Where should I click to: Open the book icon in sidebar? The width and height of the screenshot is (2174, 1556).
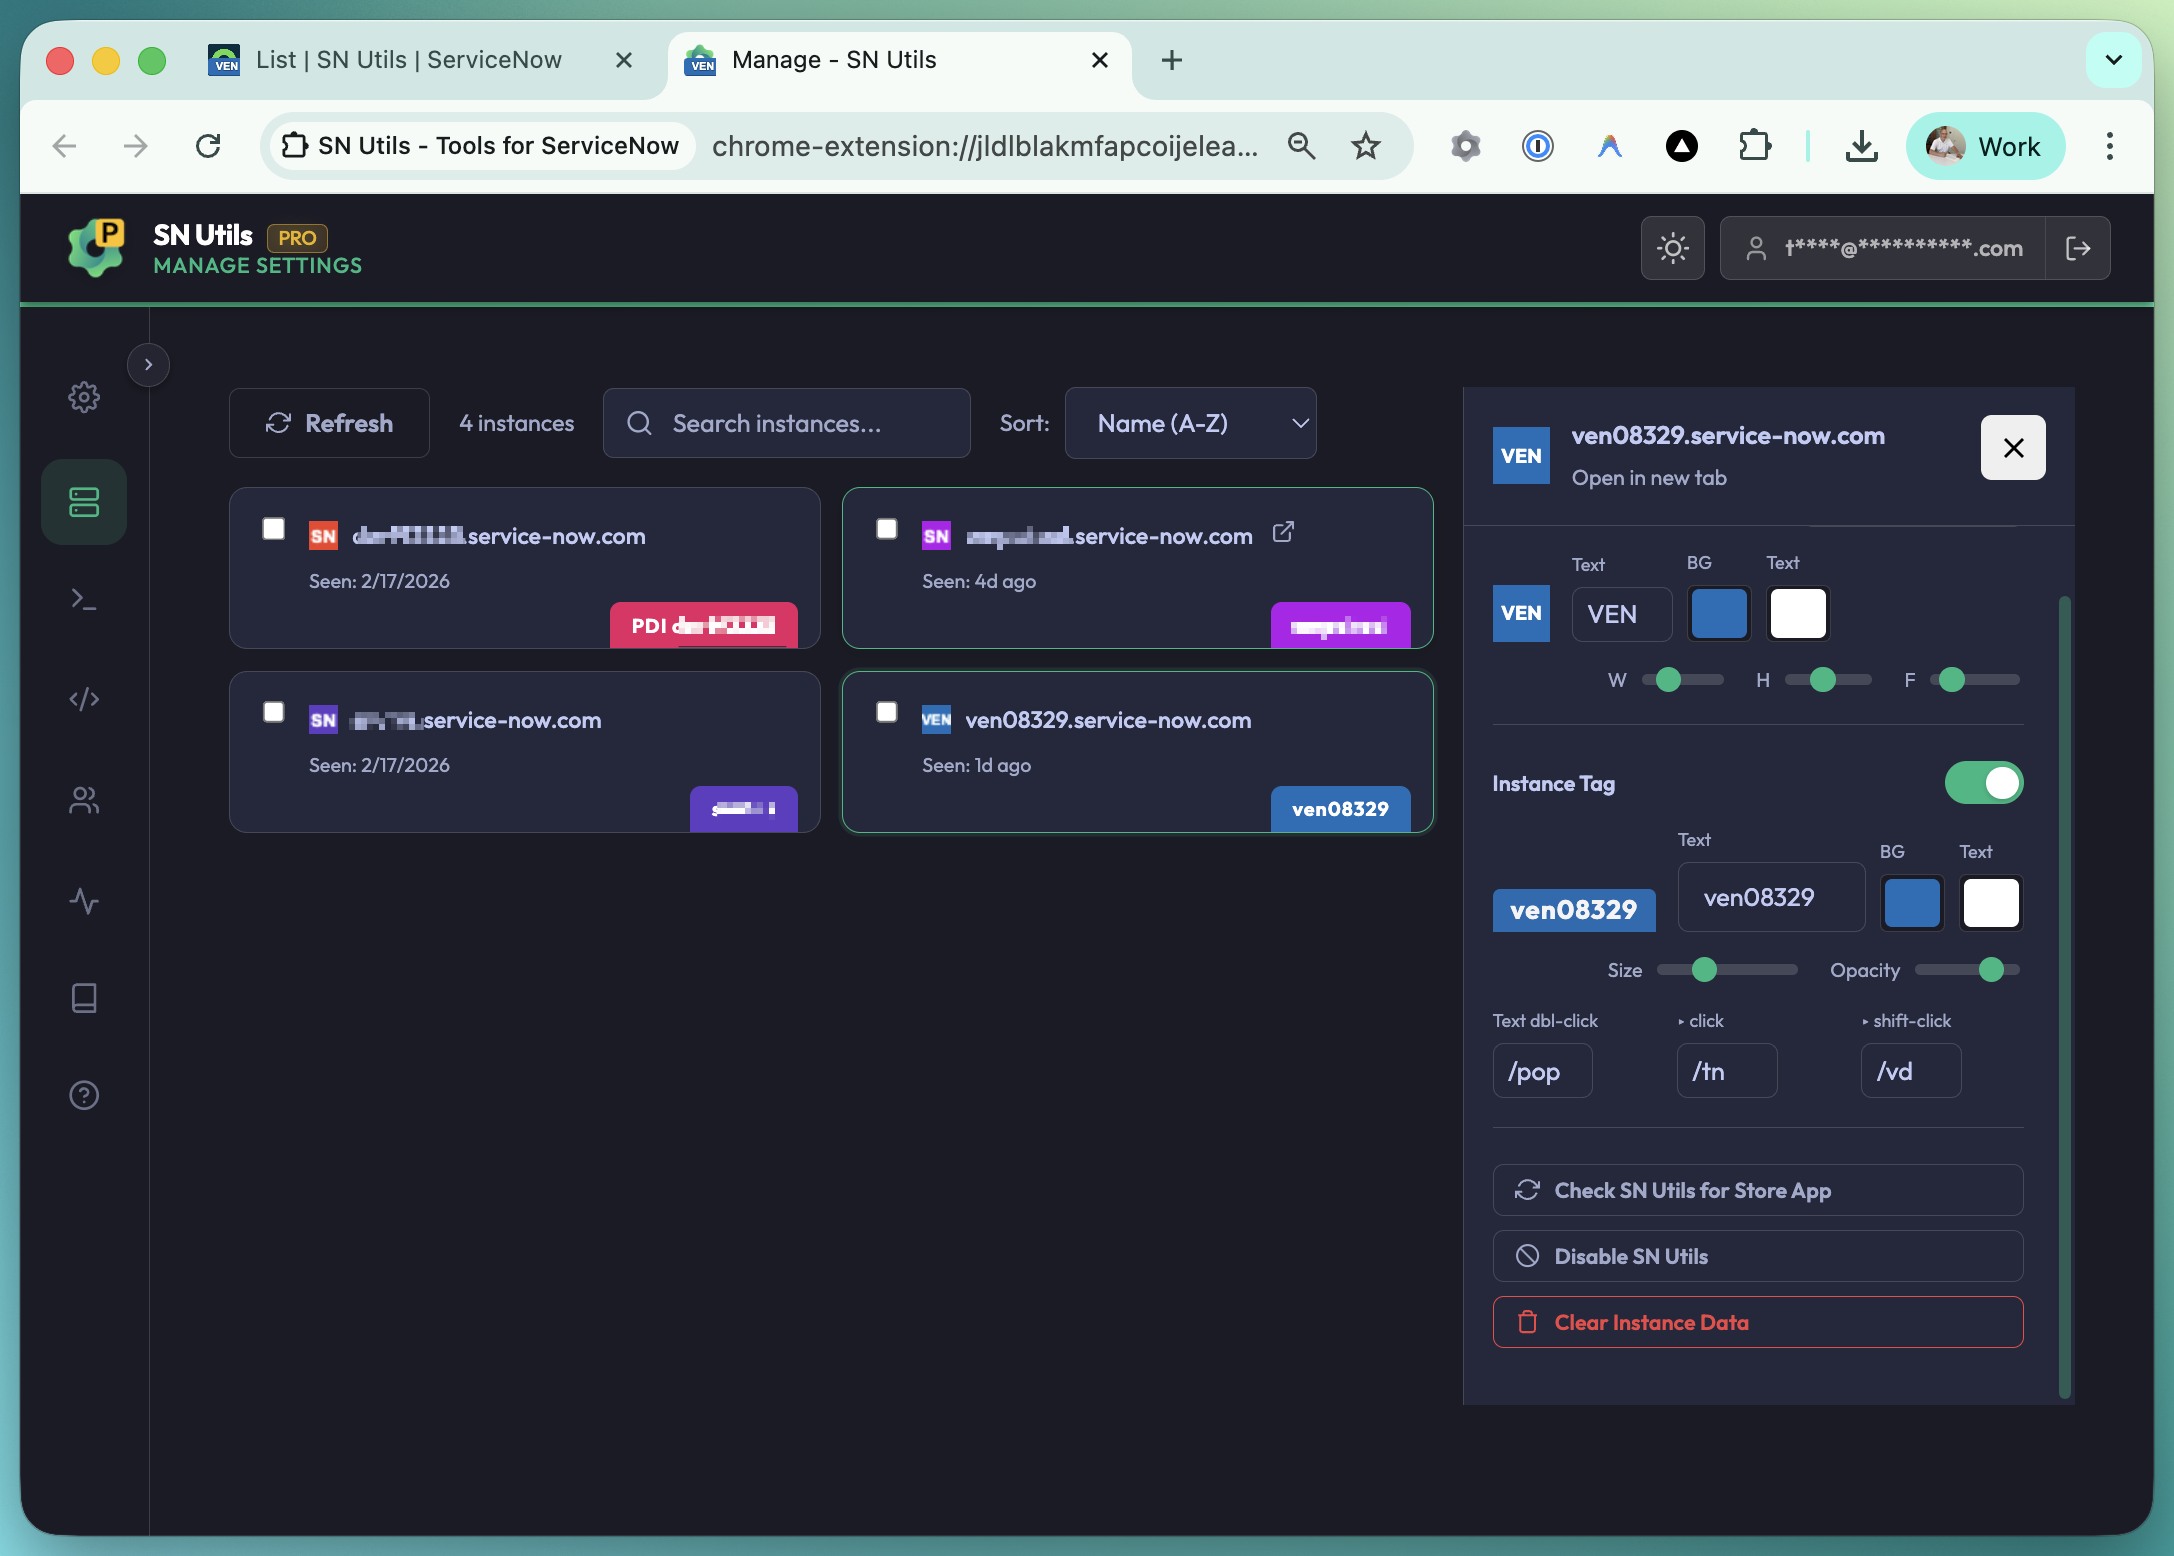click(84, 997)
